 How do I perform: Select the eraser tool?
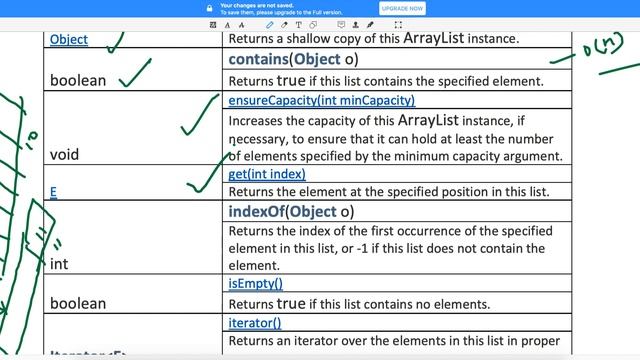tap(284, 25)
